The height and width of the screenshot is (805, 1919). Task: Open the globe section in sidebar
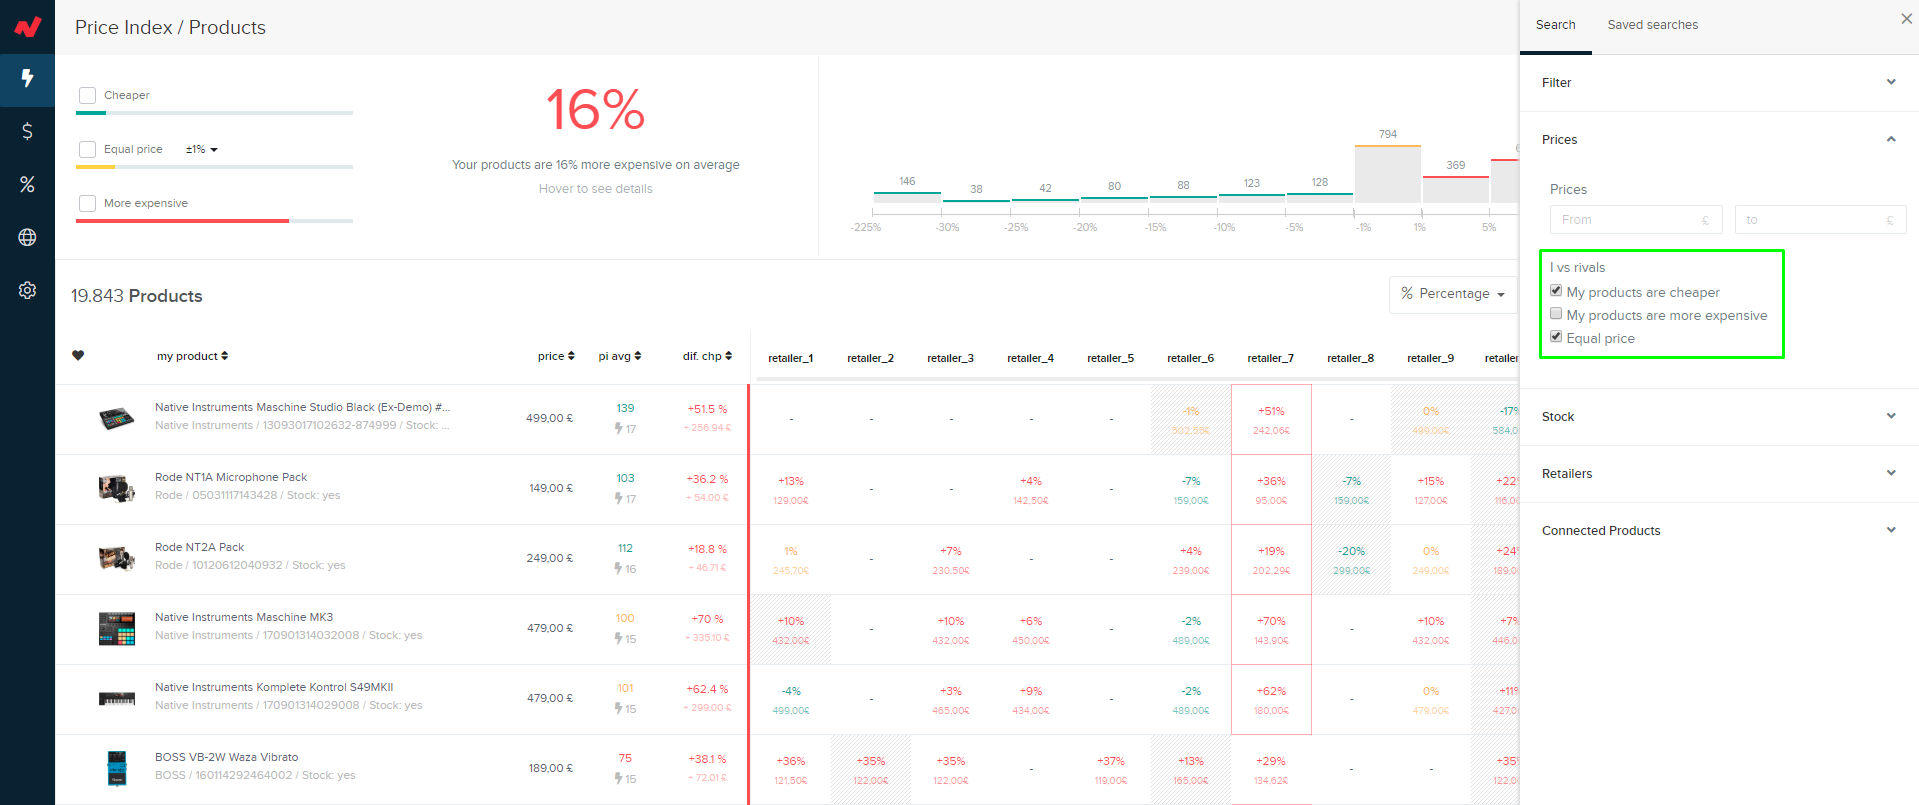click(27, 237)
